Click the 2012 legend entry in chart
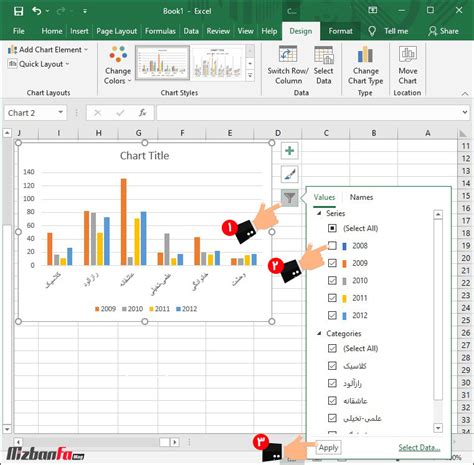The width and height of the screenshot is (474, 465). click(186, 309)
